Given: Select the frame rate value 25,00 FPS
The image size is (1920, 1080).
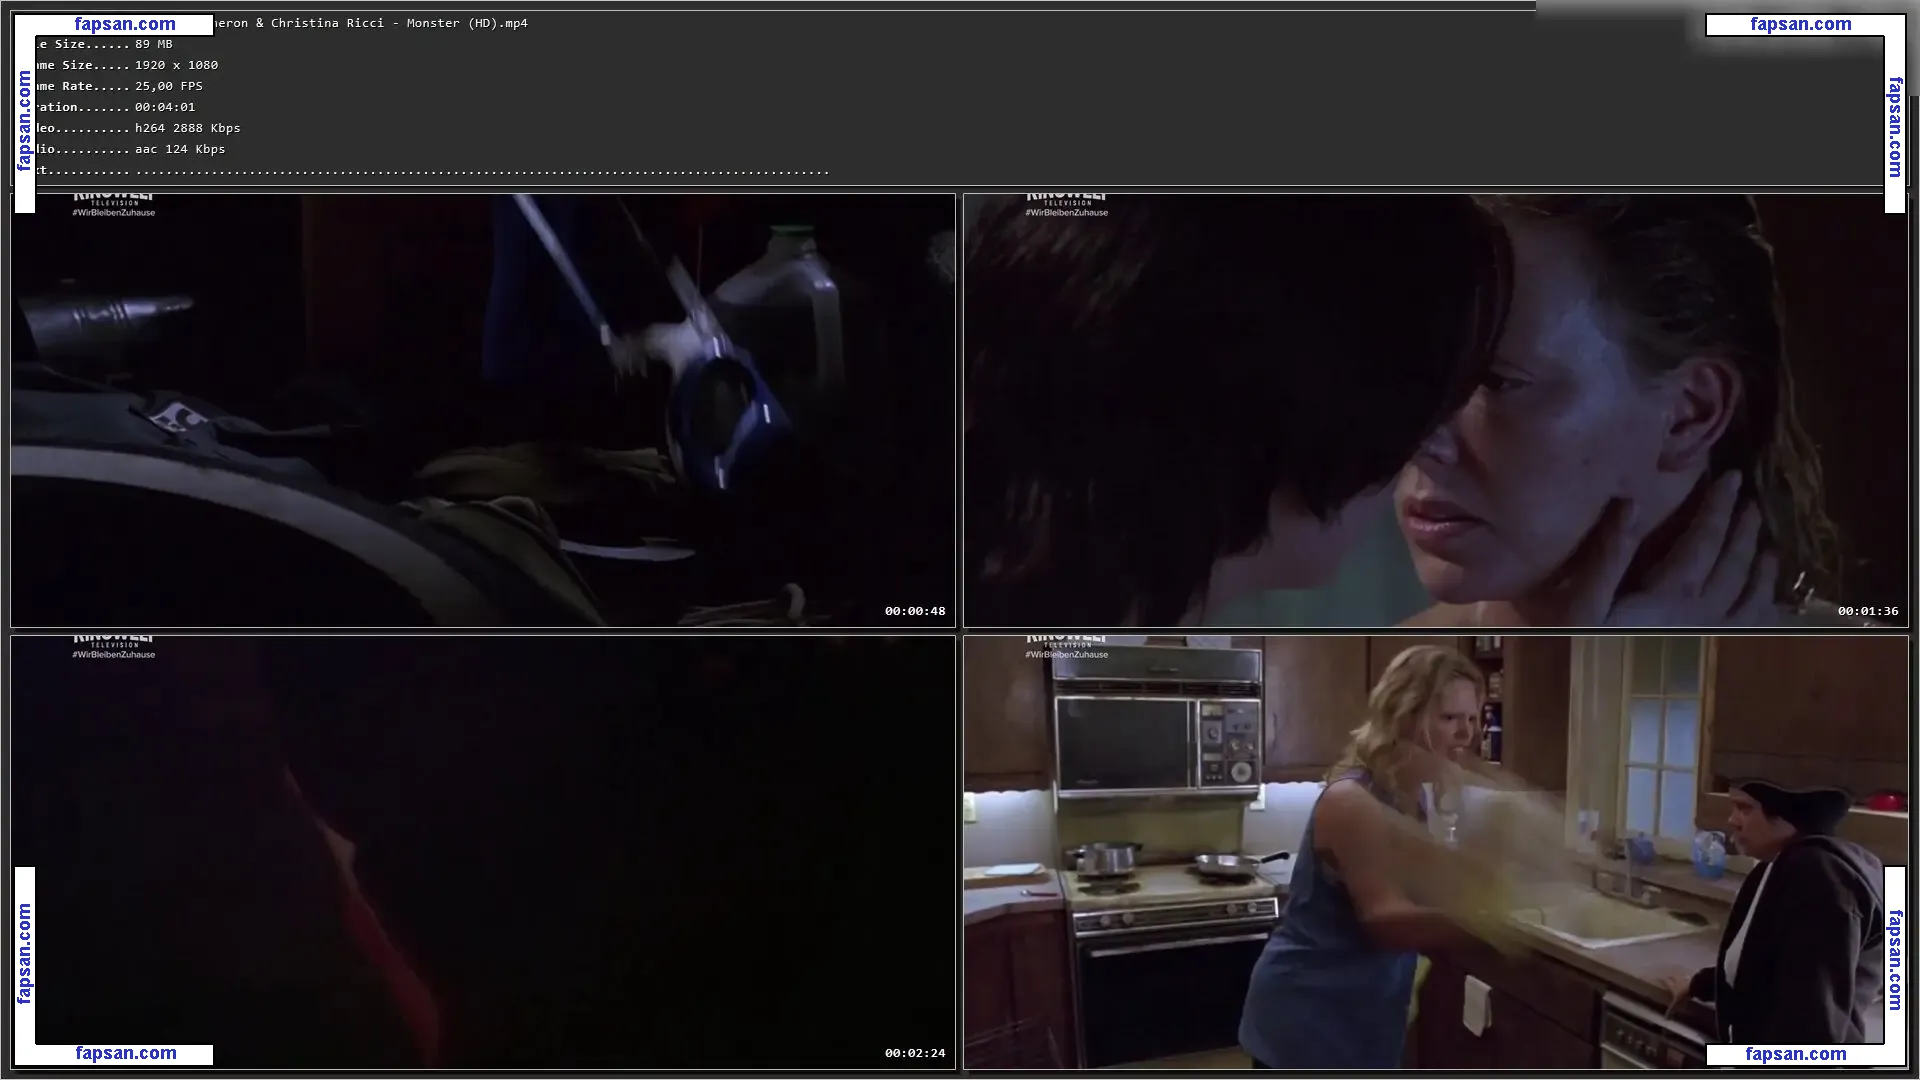Looking at the screenshot, I should tap(169, 86).
